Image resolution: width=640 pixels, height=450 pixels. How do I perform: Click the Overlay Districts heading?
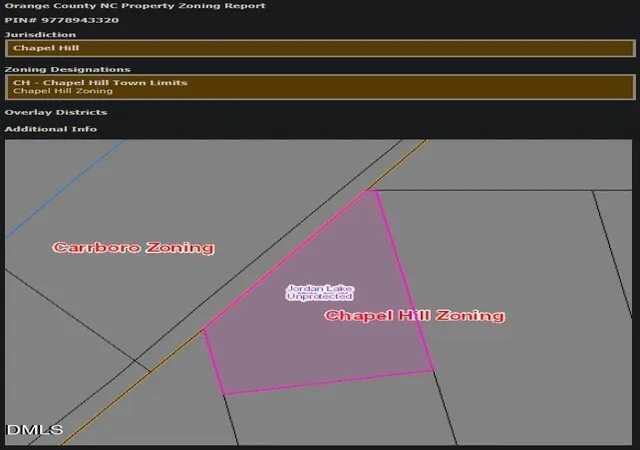(56, 112)
